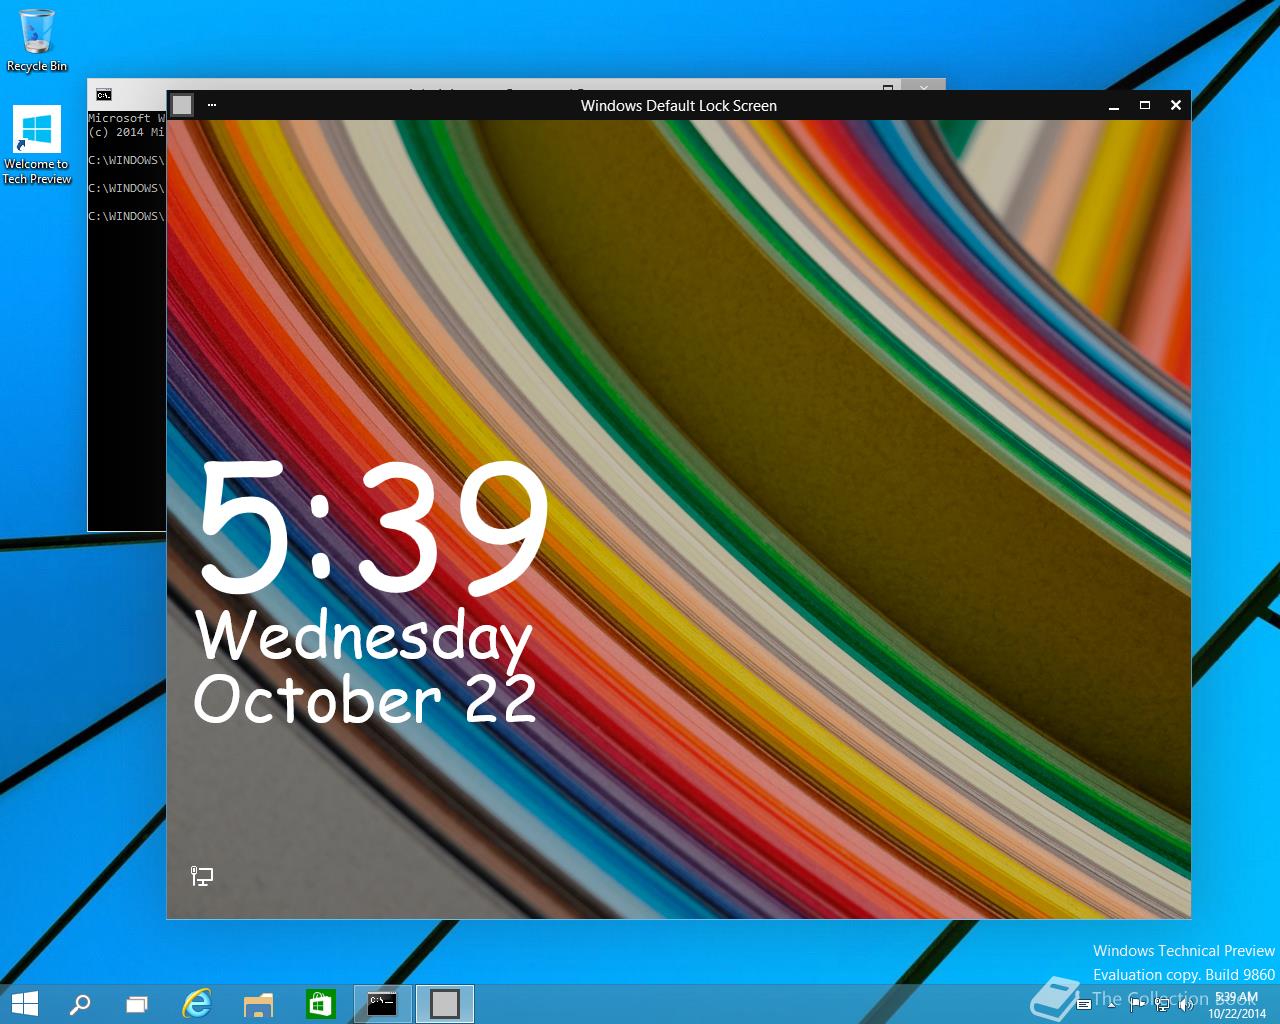
Task: Open the Start menu
Action: point(25,1003)
